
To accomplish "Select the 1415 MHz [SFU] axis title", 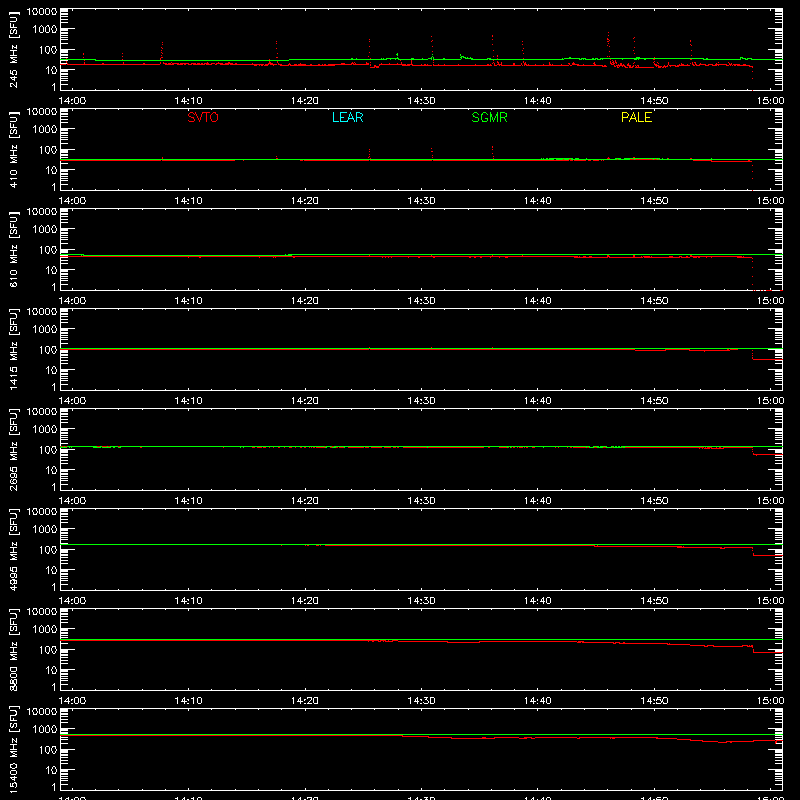I will [x=13, y=349].
